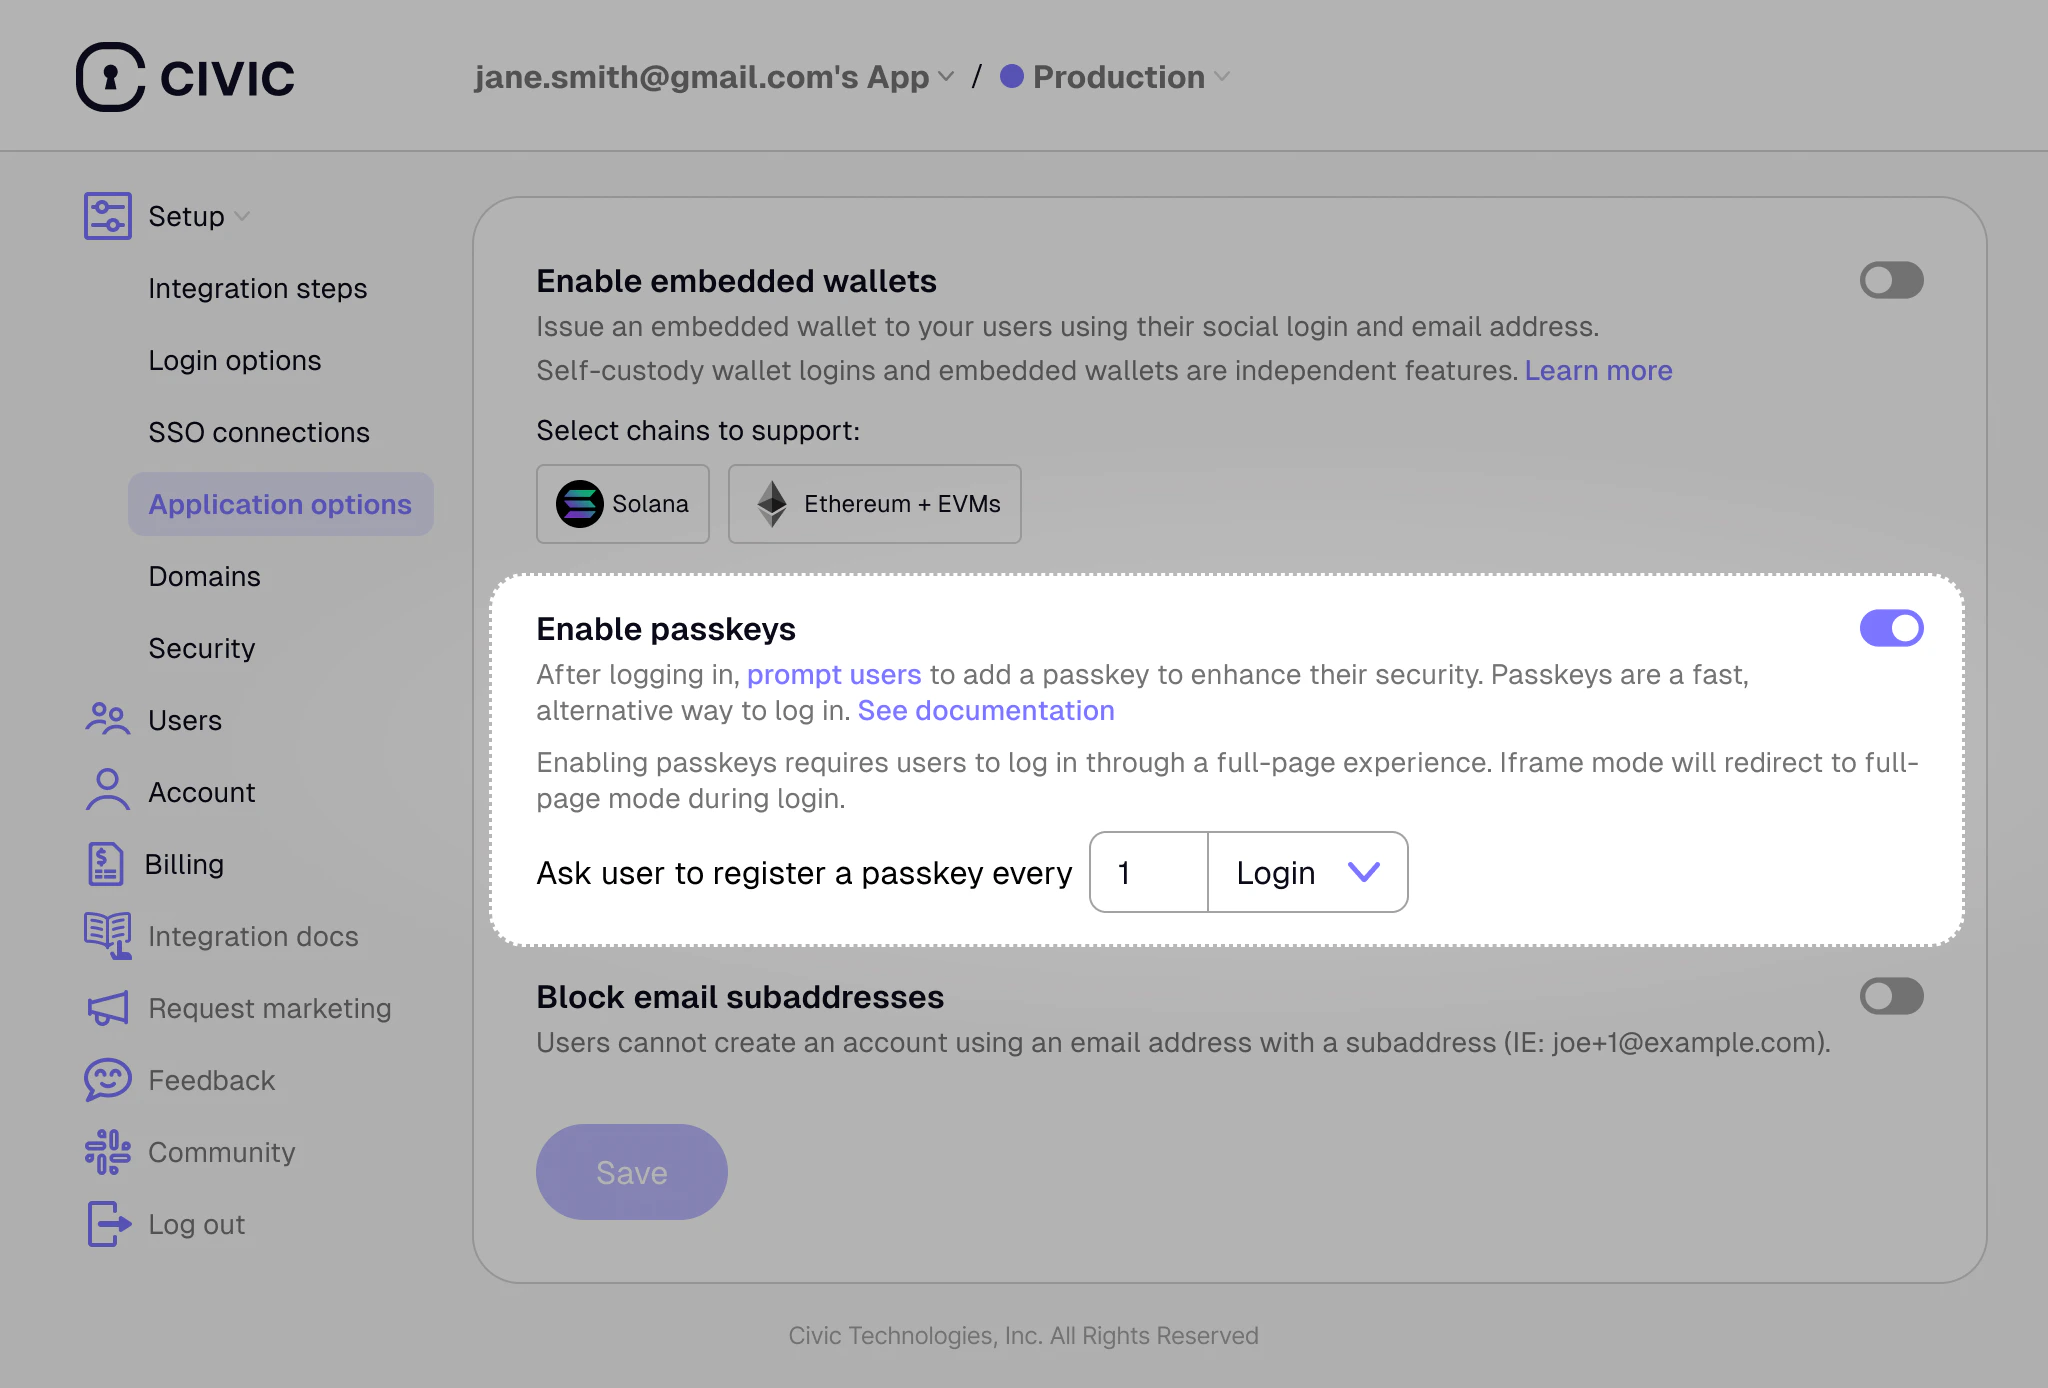Click the Users sidebar icon
This screenshot has width=2048, height=1388.
click(x=107, y=720)
